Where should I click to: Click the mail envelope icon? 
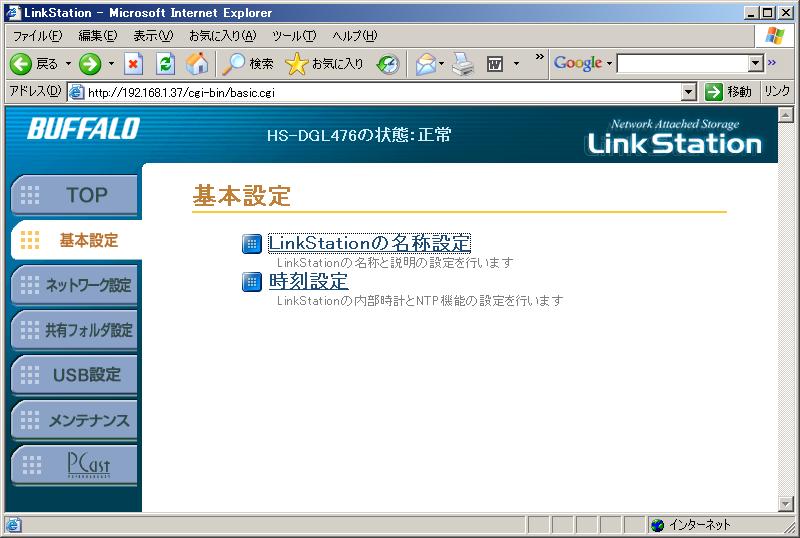pos(426,64)
